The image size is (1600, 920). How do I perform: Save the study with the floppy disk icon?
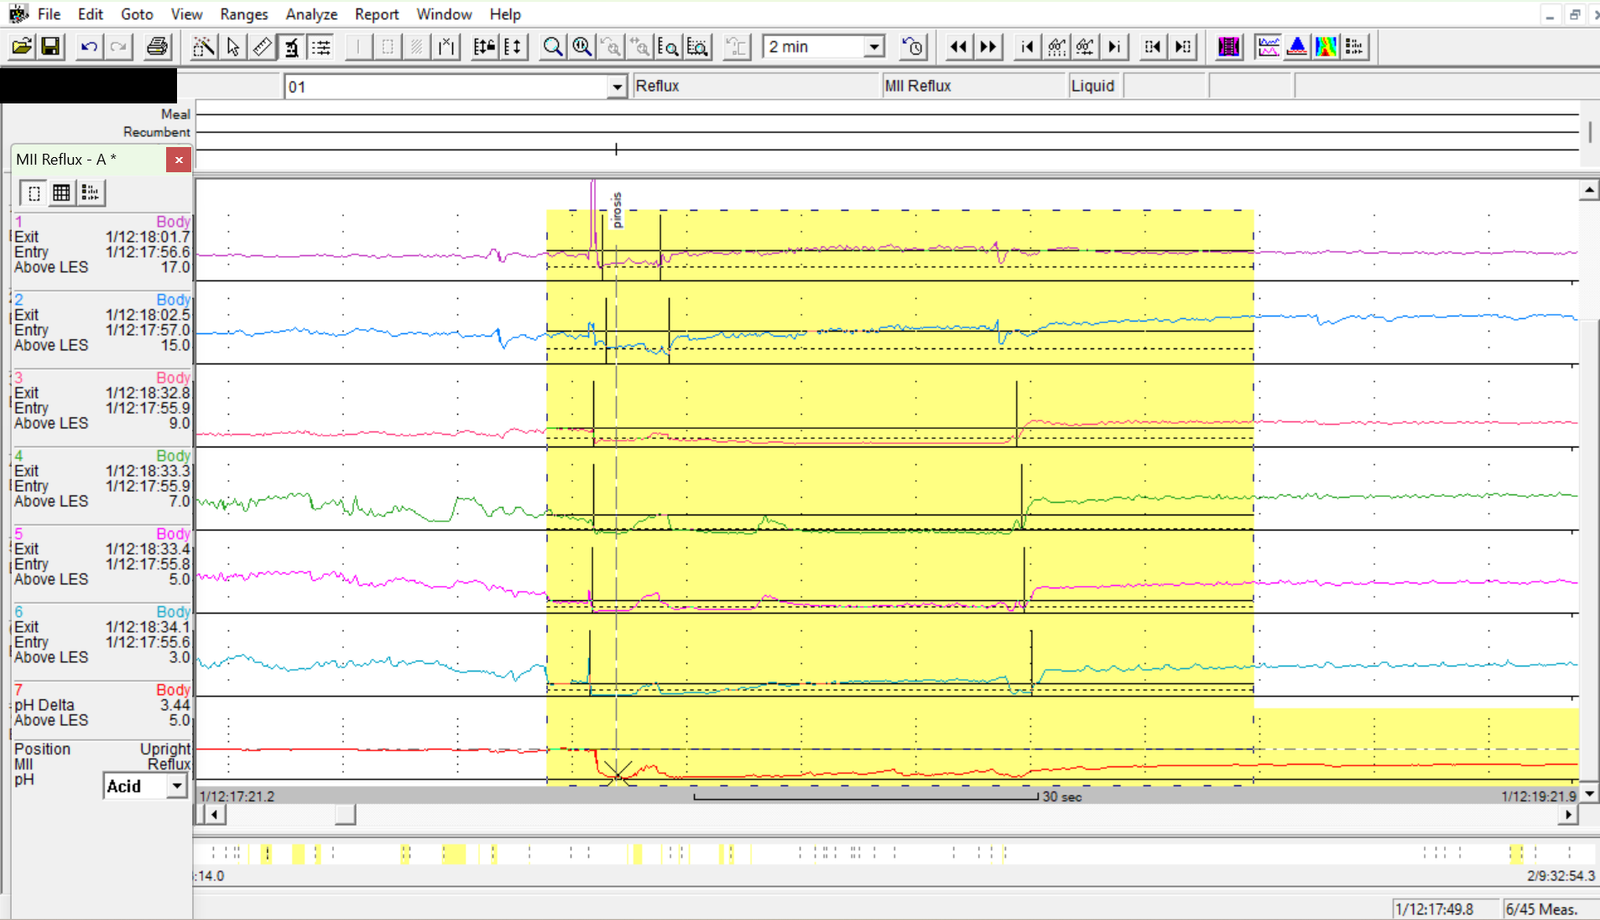[50, 47]
